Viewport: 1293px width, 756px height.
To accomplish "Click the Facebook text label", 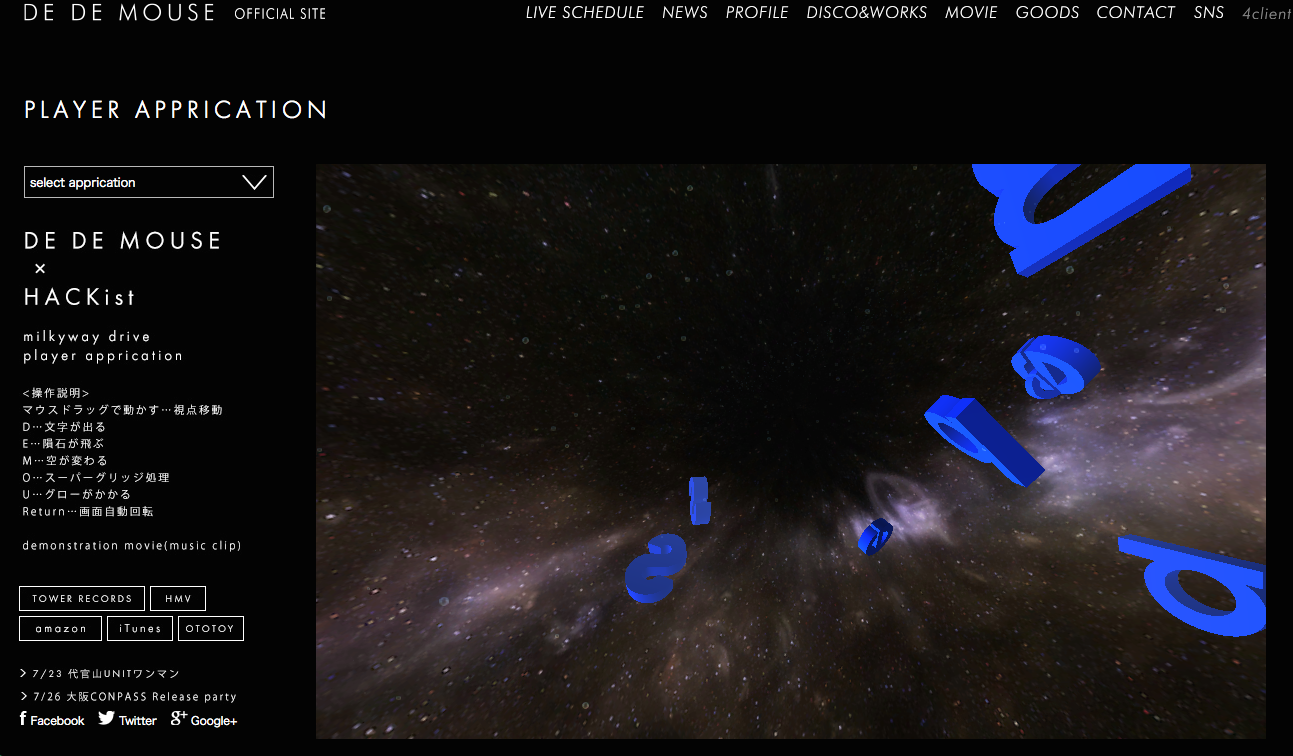I will pyautogui.click(x=57, y=721).
